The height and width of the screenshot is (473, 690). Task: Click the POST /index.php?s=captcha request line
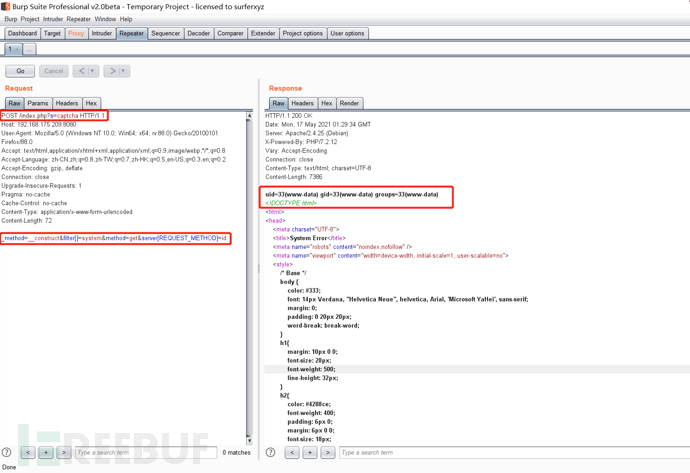[53, 116]
